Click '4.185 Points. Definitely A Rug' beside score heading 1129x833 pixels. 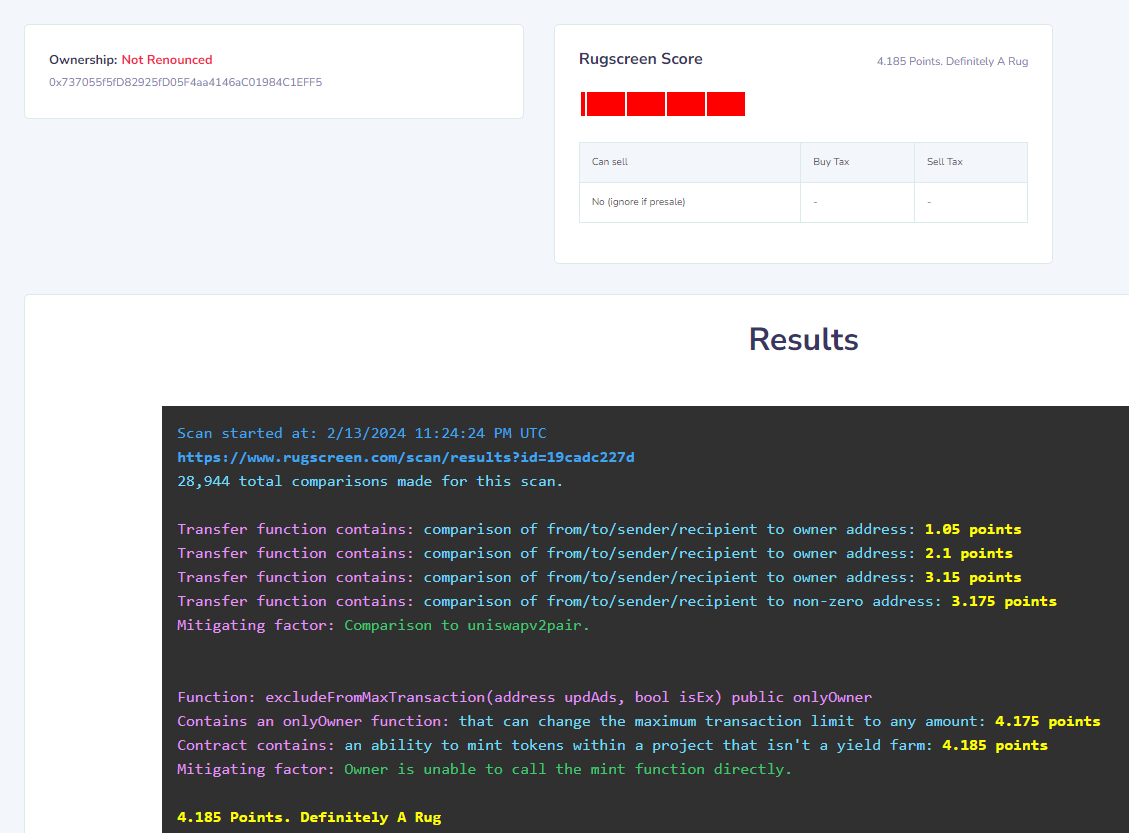[952, 61]
